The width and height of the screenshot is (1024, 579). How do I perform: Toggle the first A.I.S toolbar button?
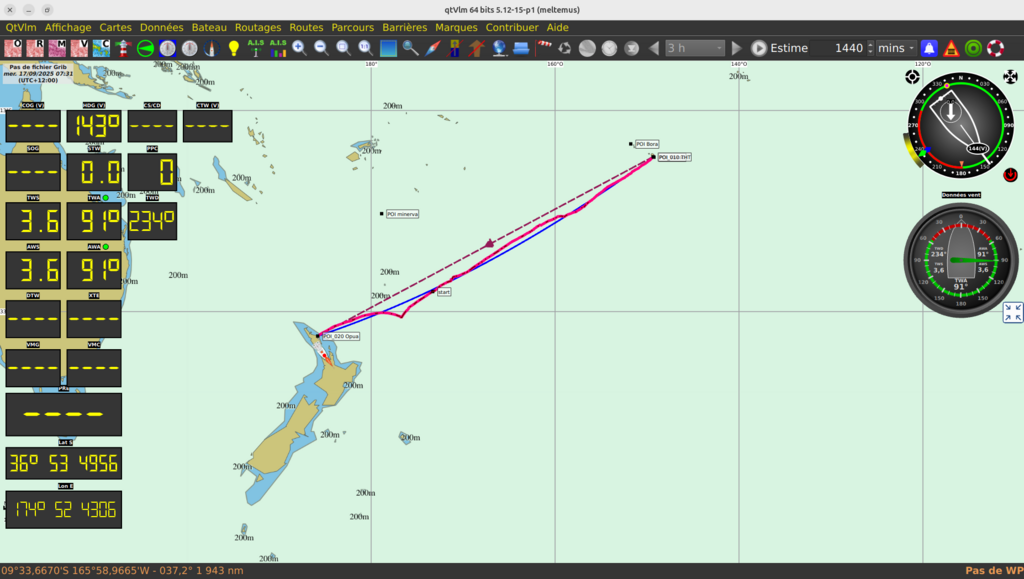point(255,48)
